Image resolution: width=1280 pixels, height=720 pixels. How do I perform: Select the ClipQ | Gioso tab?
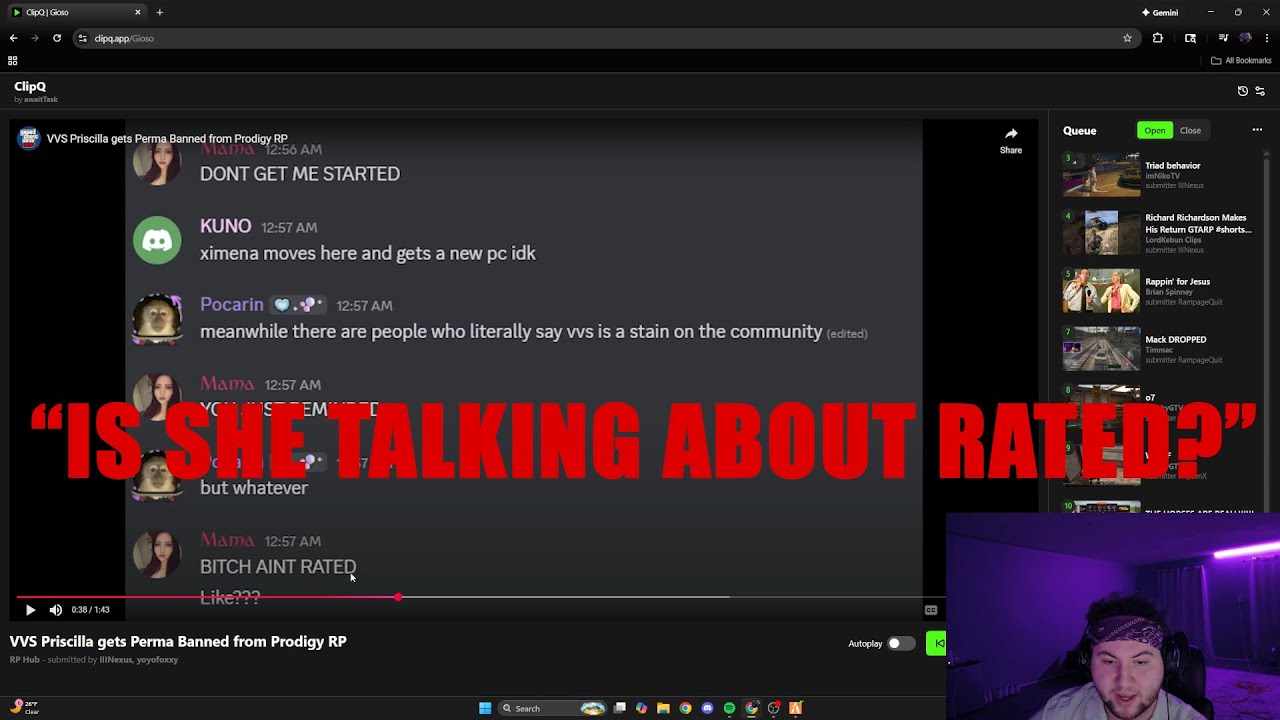coord(76,12)
